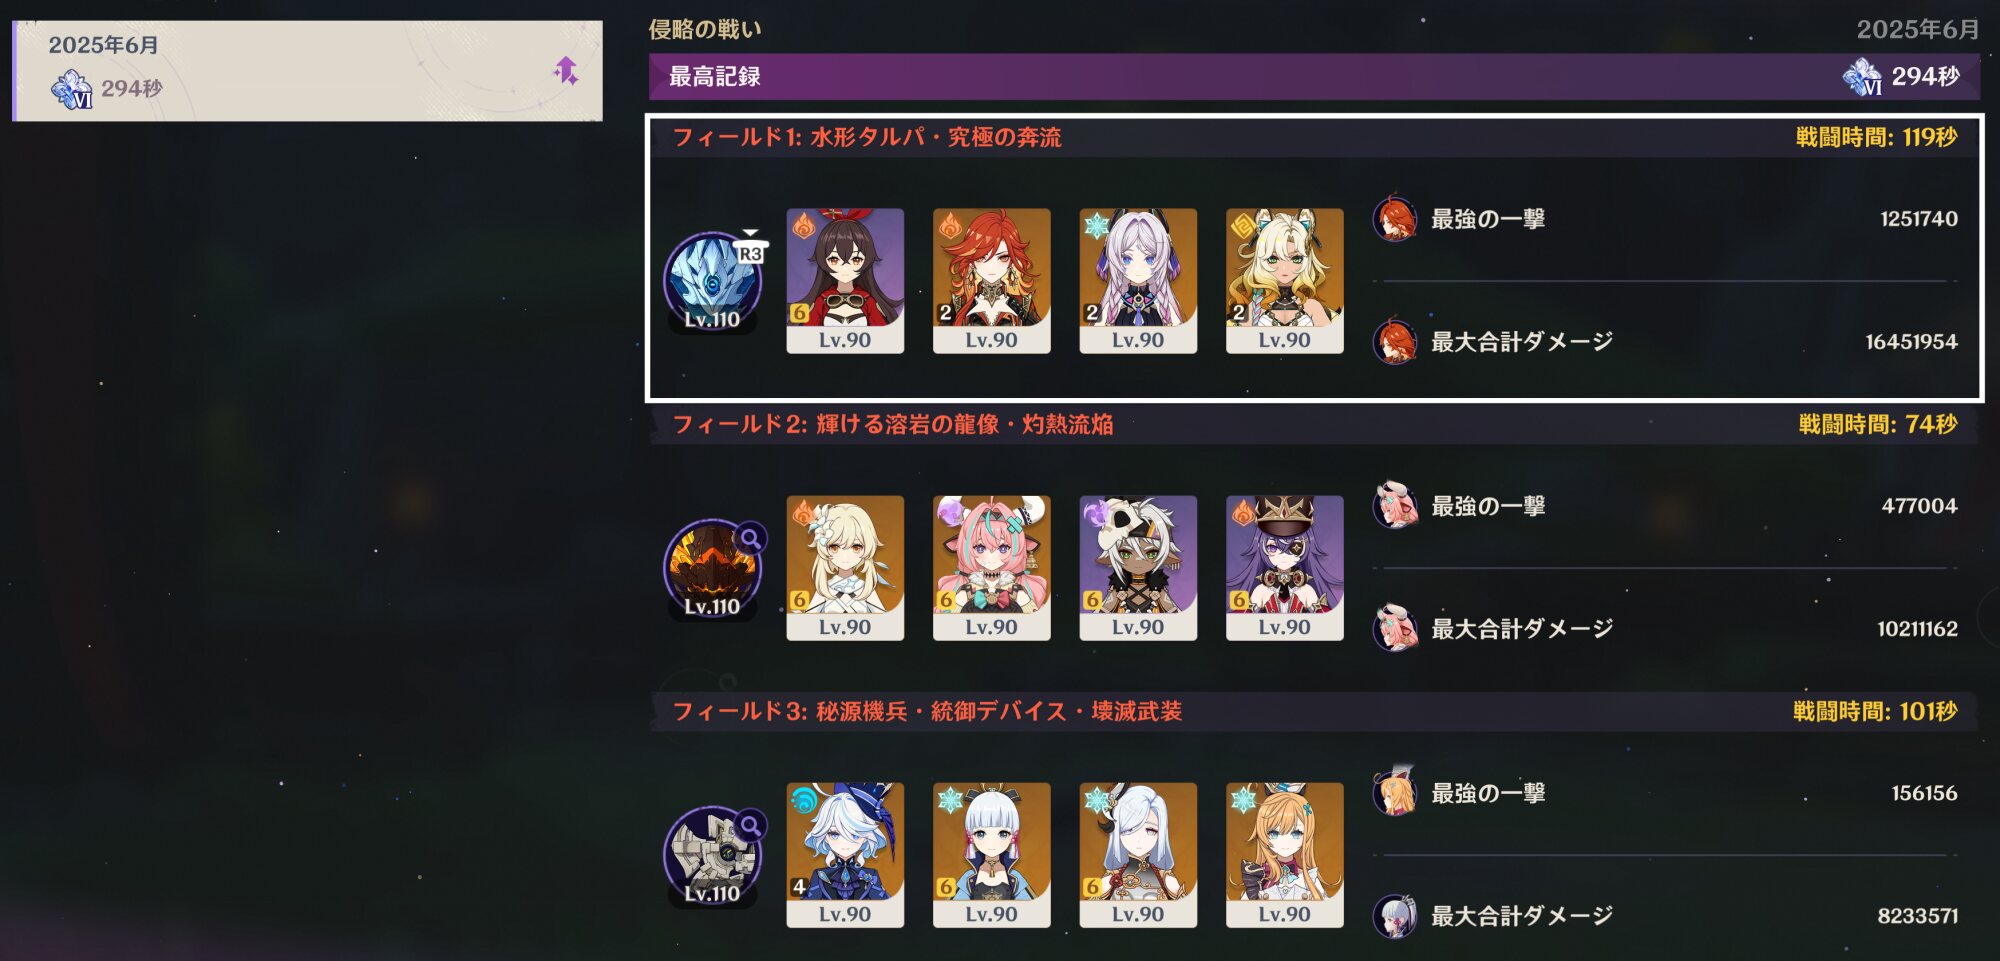Select the red-haired Pyro character in Field 1
The width and height of the screenshot is (2000, 961).
991,281
